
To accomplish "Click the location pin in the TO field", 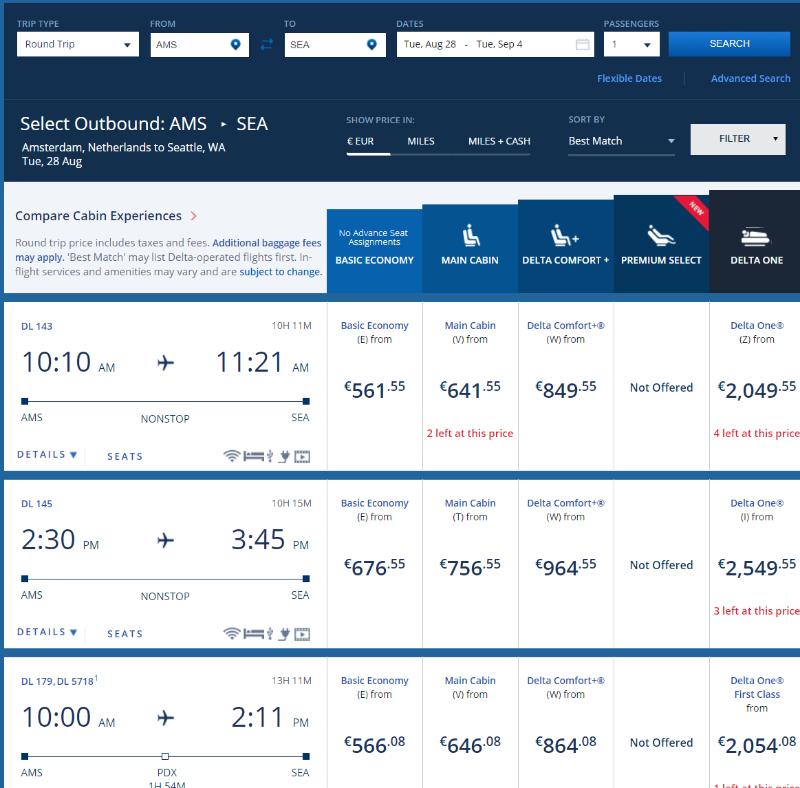I will point(371,44).
